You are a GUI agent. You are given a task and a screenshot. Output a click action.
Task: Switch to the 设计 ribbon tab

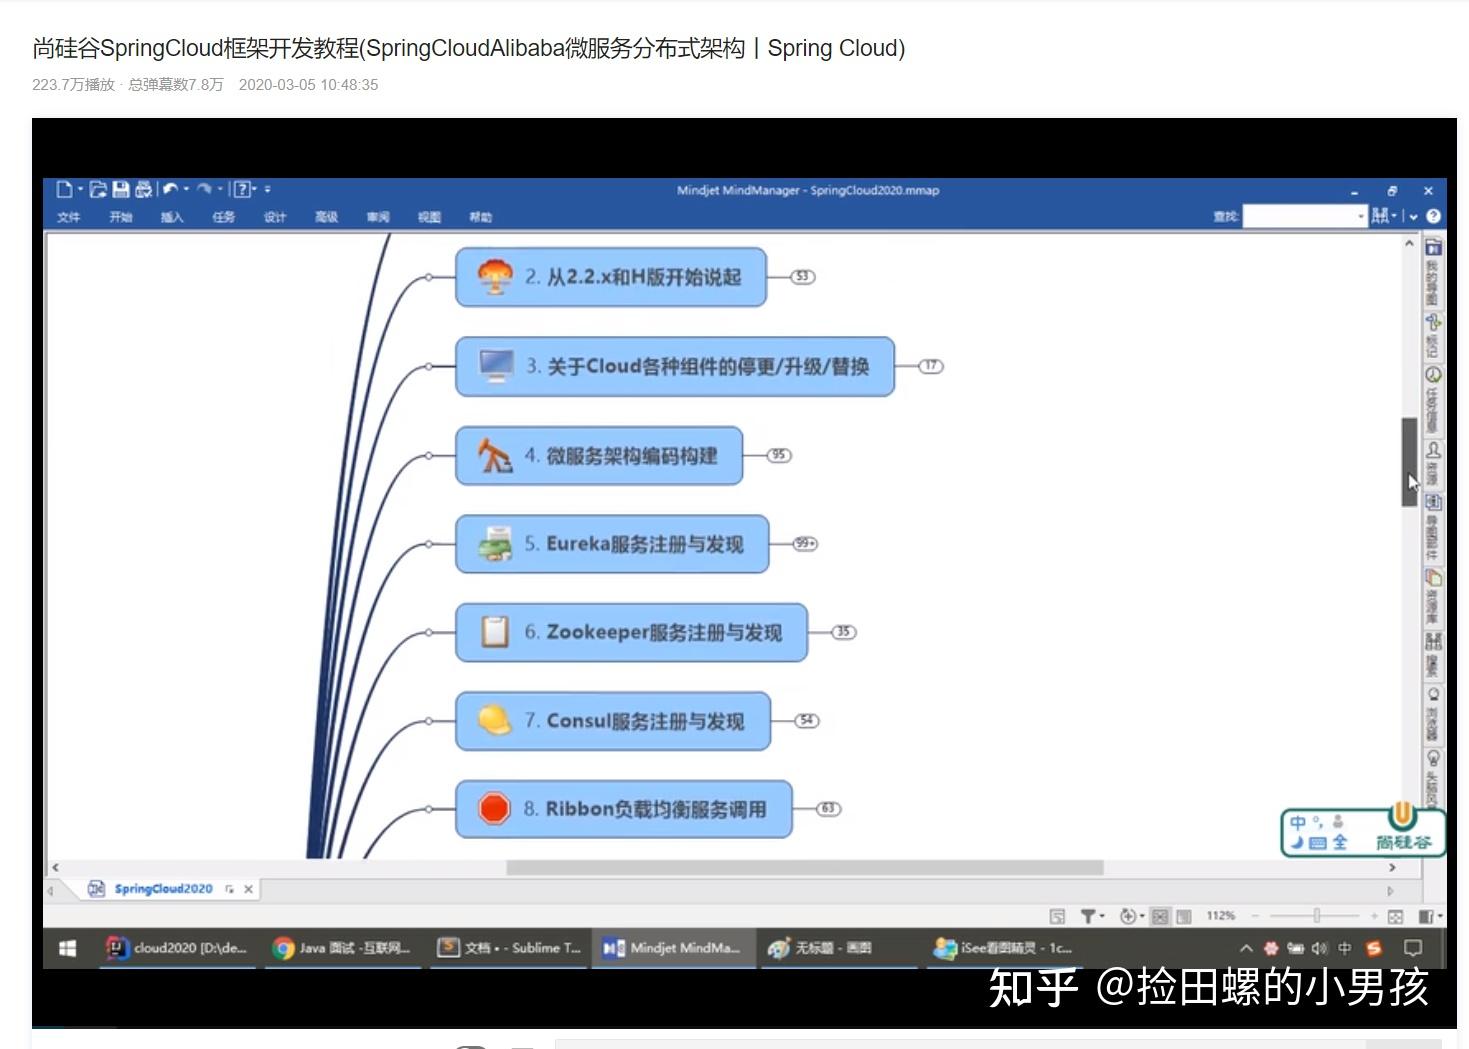(x=275, y=217)
